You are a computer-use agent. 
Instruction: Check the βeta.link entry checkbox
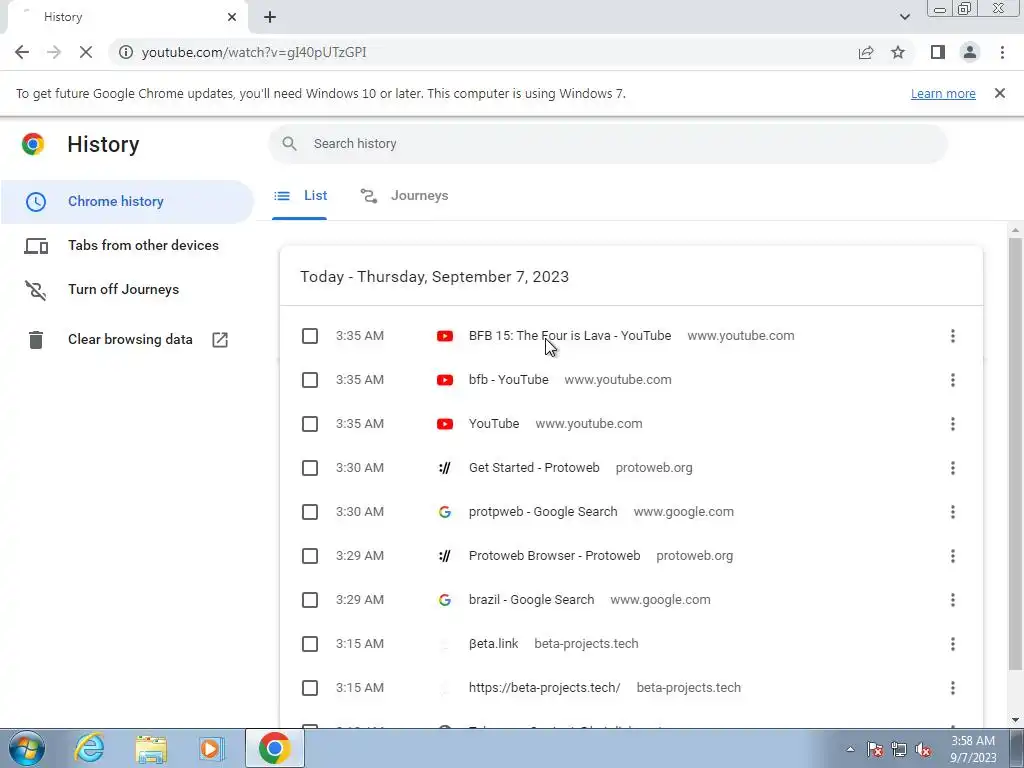(310, 644)
